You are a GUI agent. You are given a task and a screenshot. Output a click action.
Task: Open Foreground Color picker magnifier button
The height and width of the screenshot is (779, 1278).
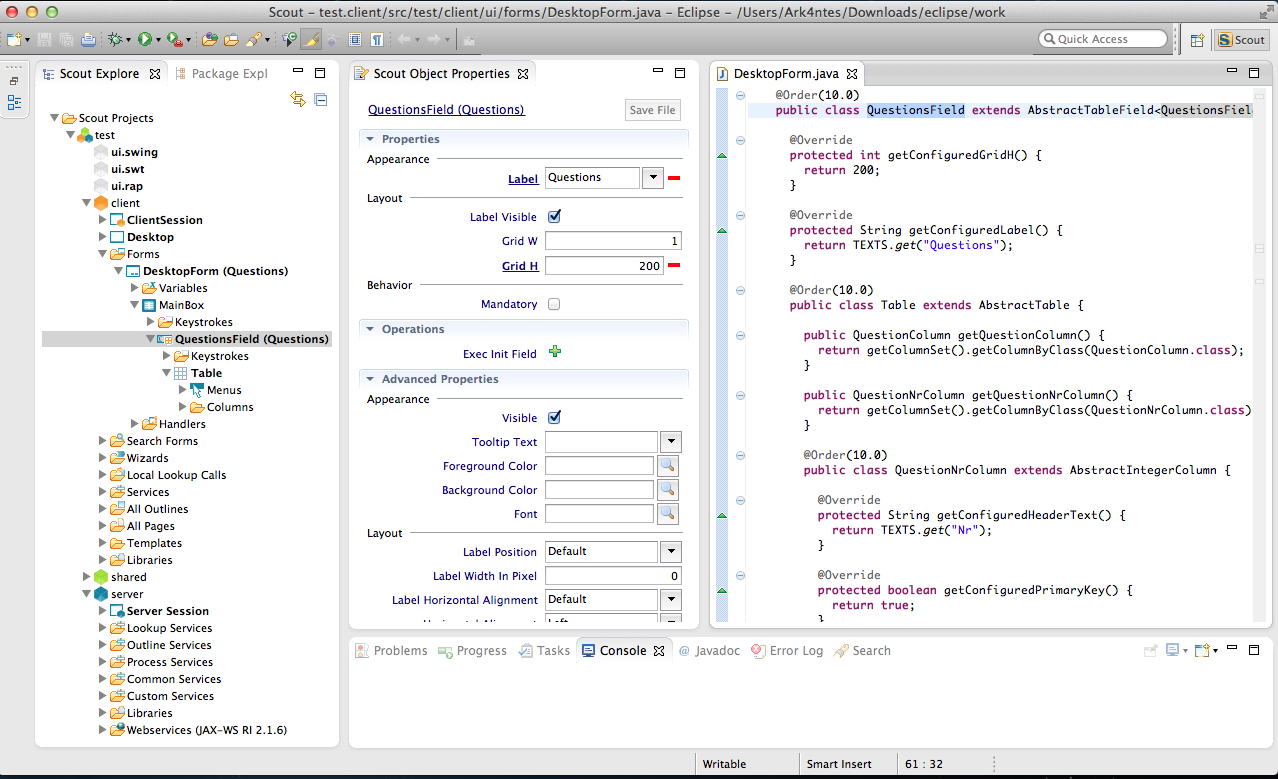click(667, 466)
